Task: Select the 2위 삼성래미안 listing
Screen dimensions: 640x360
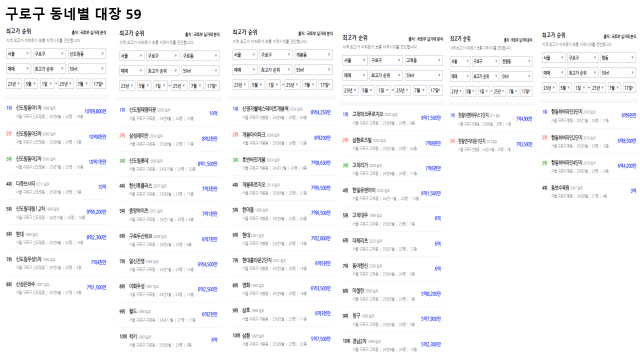Action: point(169,139)
